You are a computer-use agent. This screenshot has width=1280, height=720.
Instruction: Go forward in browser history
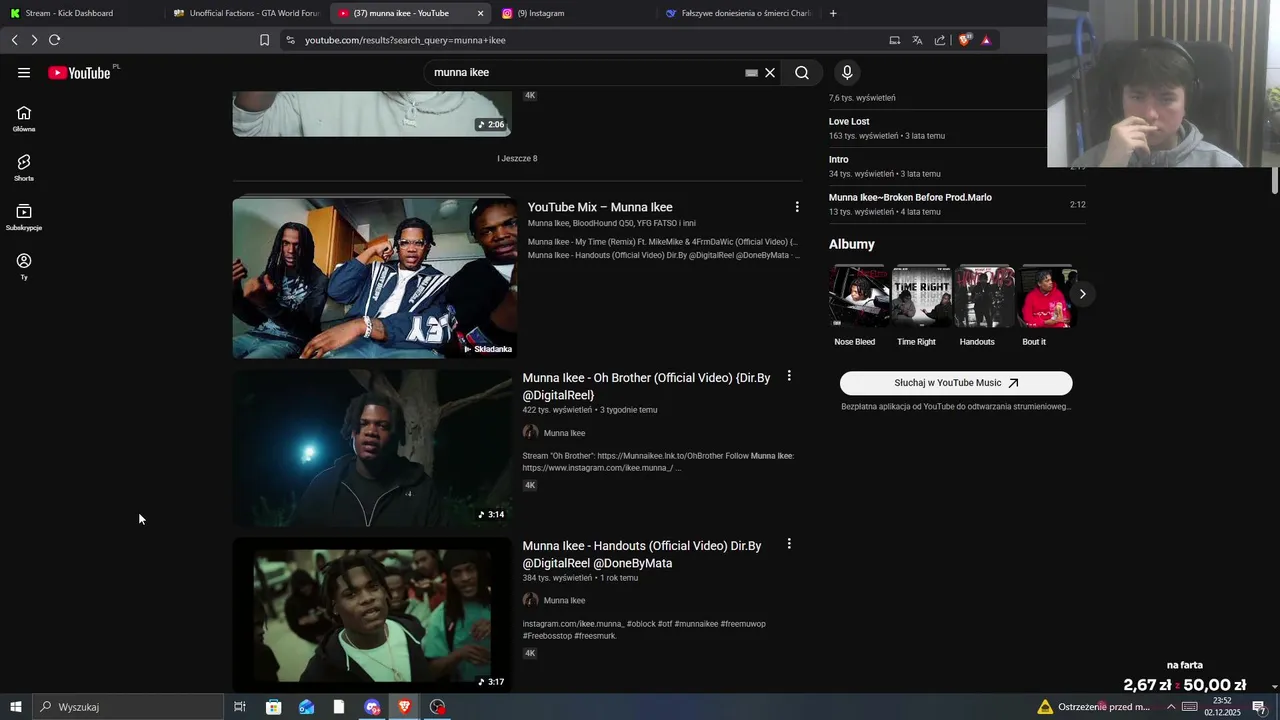[x=34, y=40]
